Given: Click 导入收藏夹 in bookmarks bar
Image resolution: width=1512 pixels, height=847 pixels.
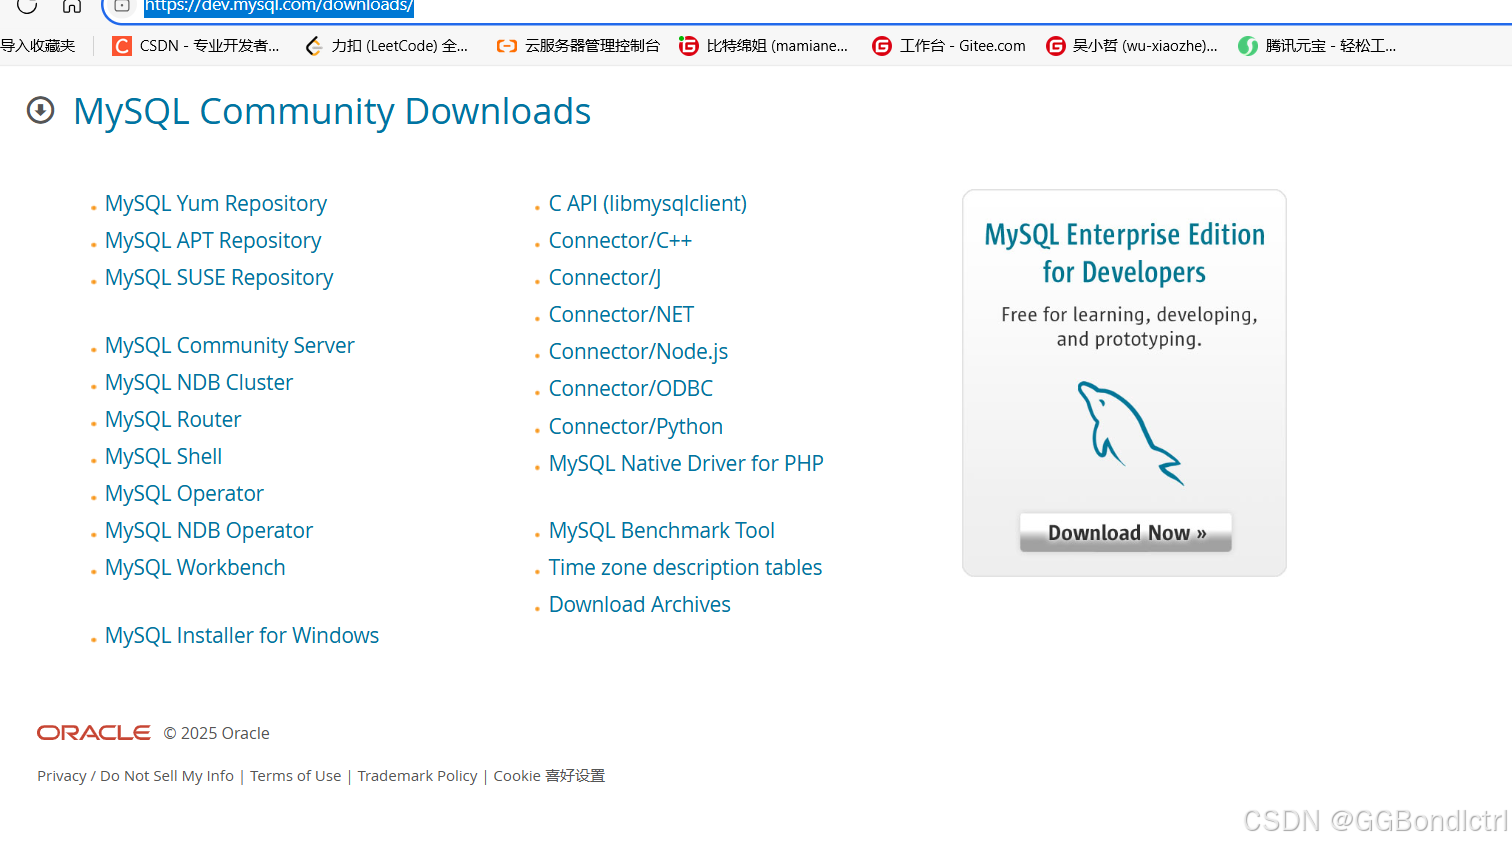Looking at the screenshot, I should (38, 46).
